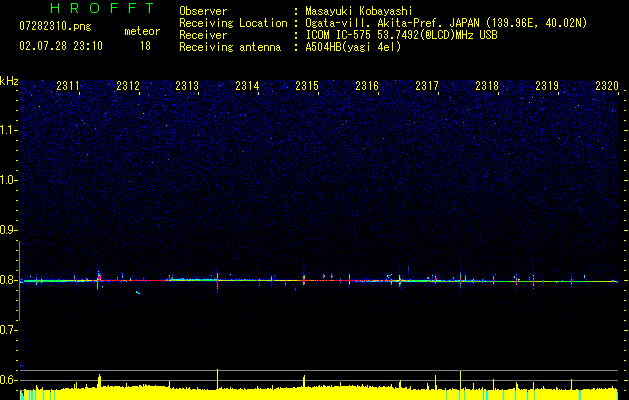Viewport: 629px width, 400px height.
Task: Click the 2311 time marker
Action: tap(68, 86)
